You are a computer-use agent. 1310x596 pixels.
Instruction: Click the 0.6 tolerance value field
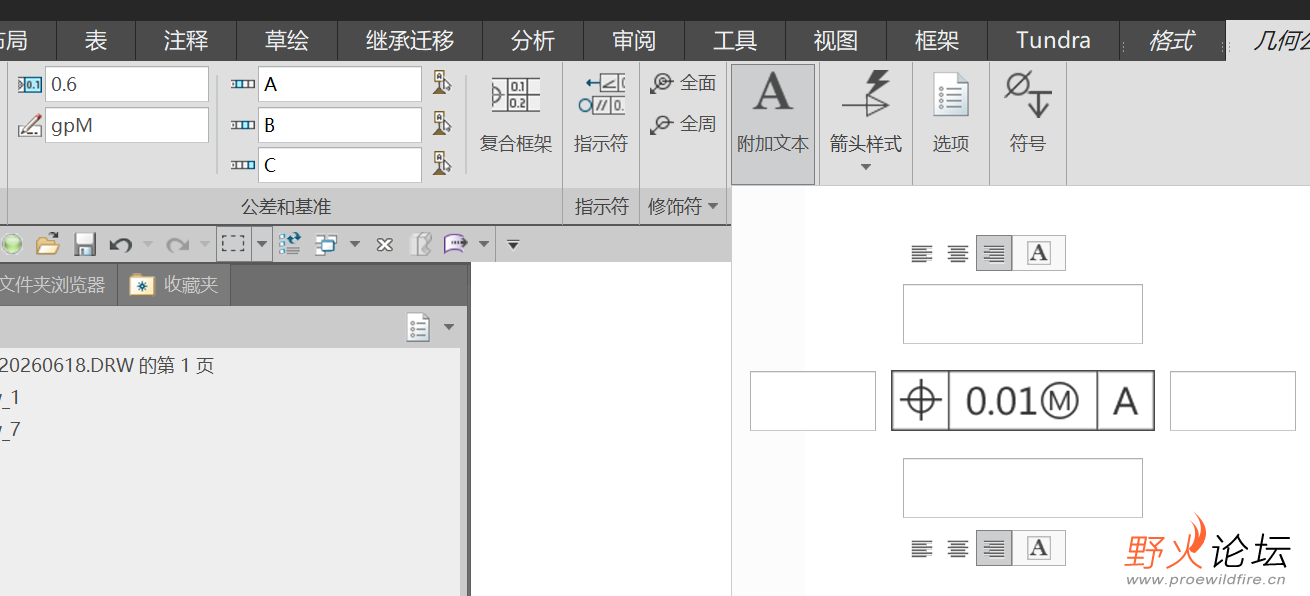127,84
